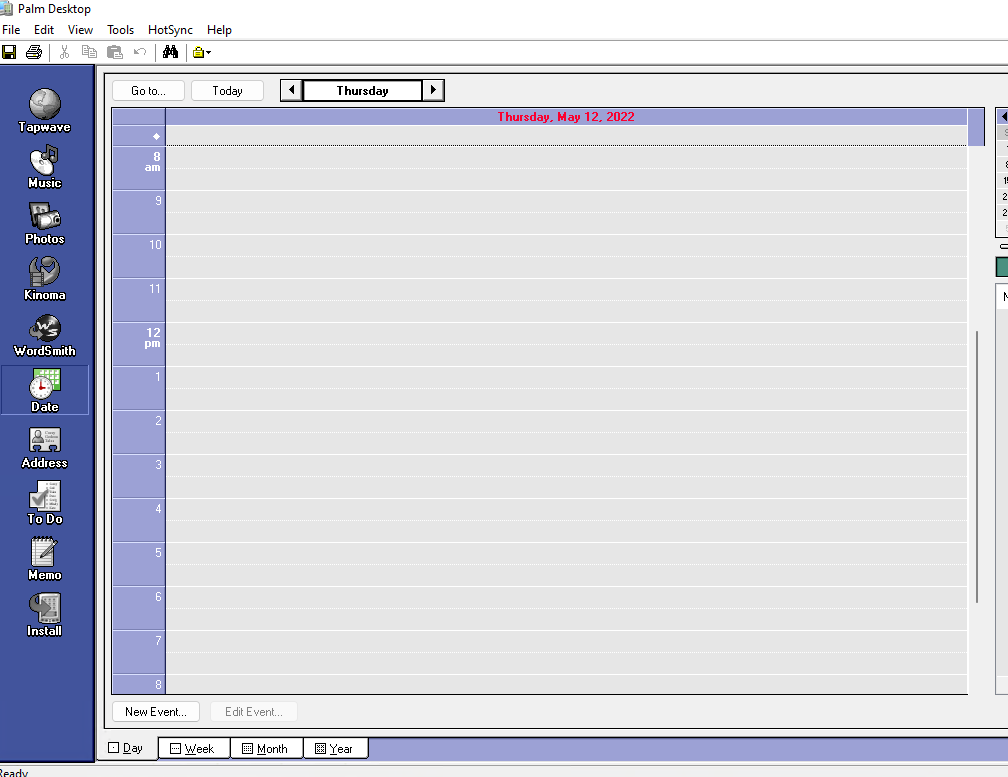The width and height of the screenshot is (1008, 777).
Task: Print using the printer toolbar icon
Action: tap(33, 52)
